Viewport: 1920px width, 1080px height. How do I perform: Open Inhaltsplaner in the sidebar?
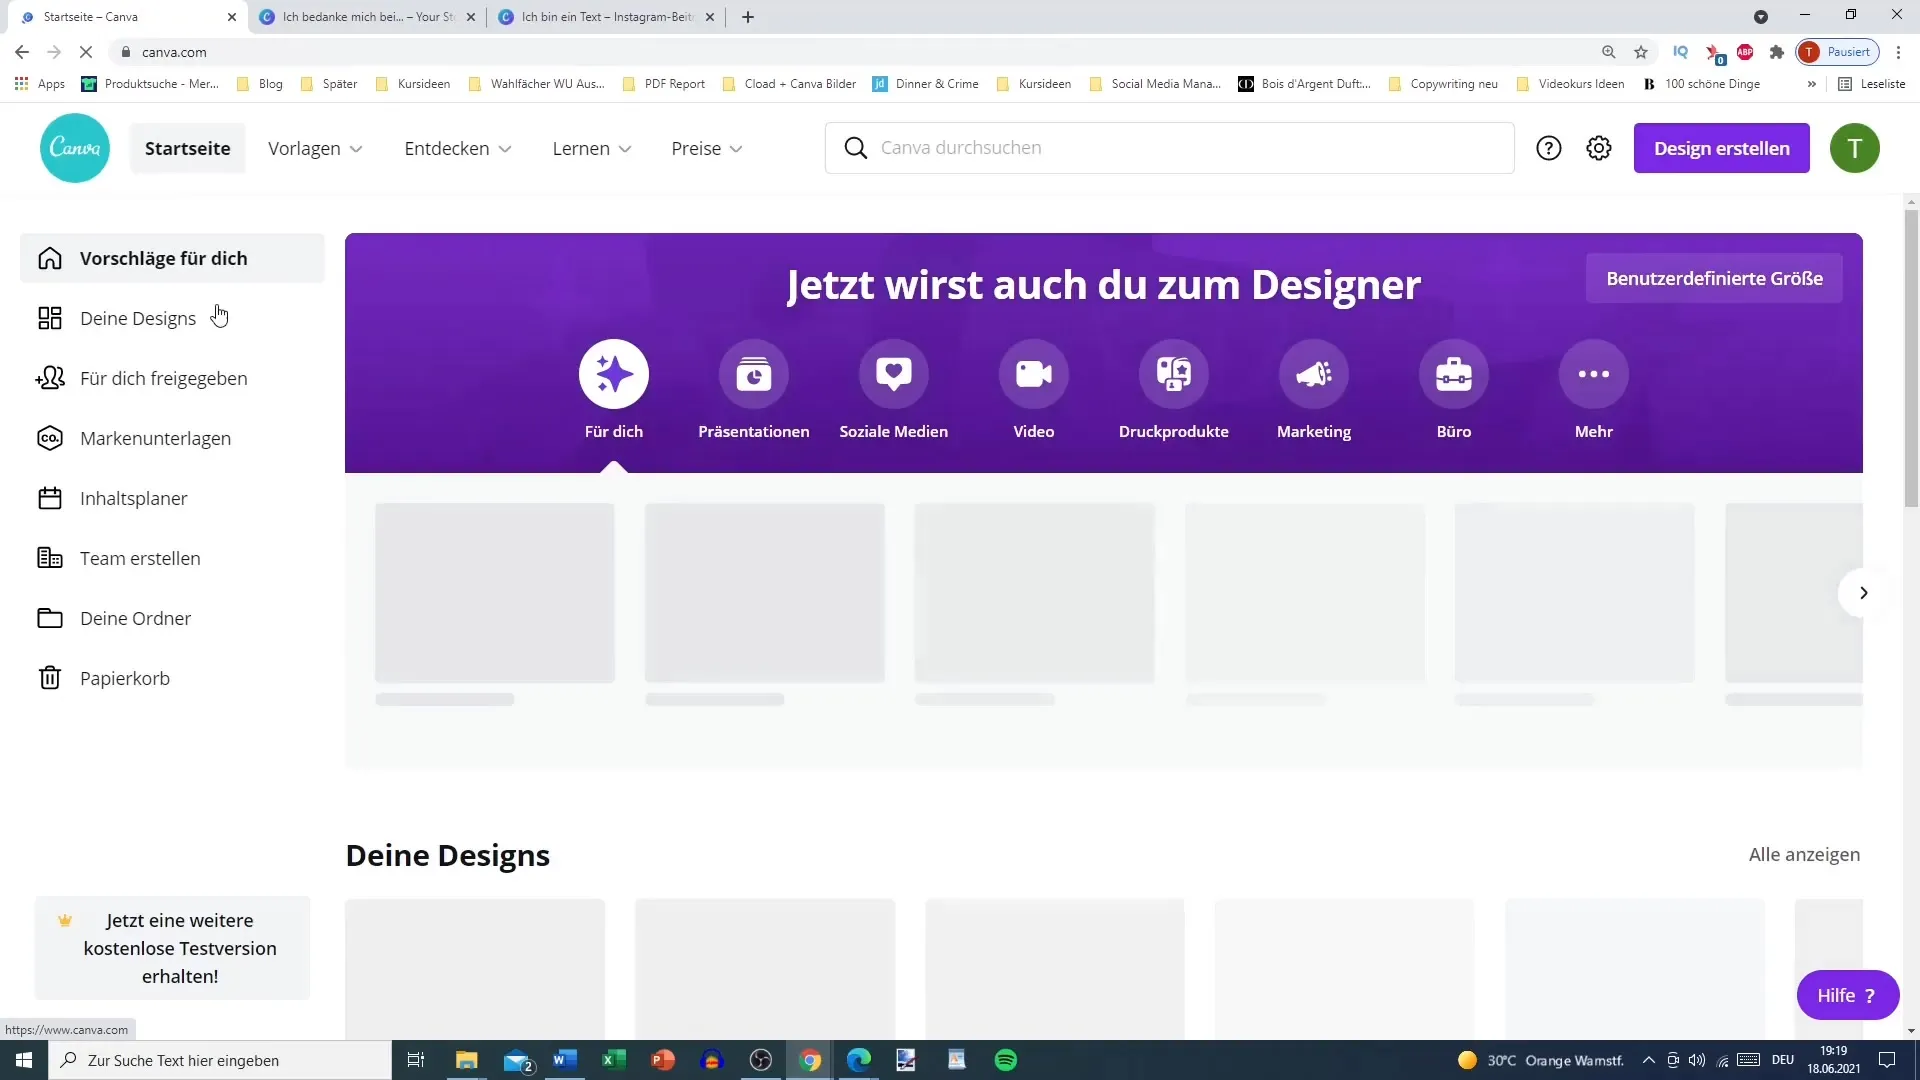(x=172, y=498)
